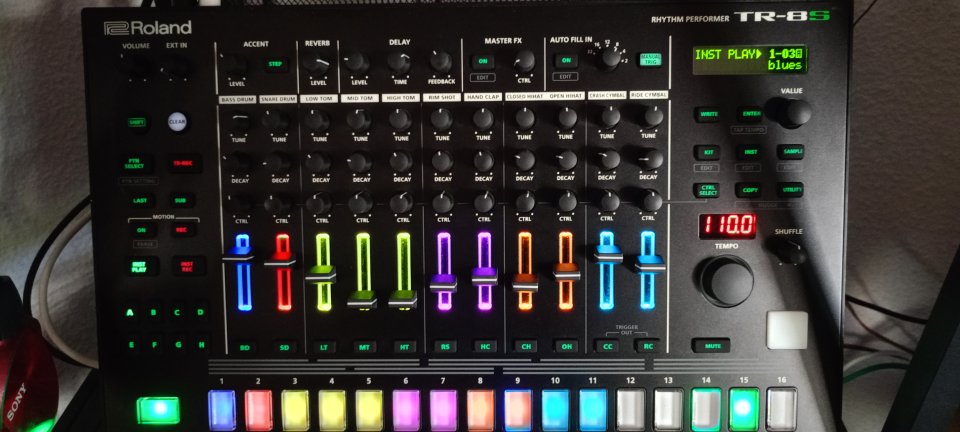Click the RIDE CYMBAL DECAY knob

tap(650, 159)
